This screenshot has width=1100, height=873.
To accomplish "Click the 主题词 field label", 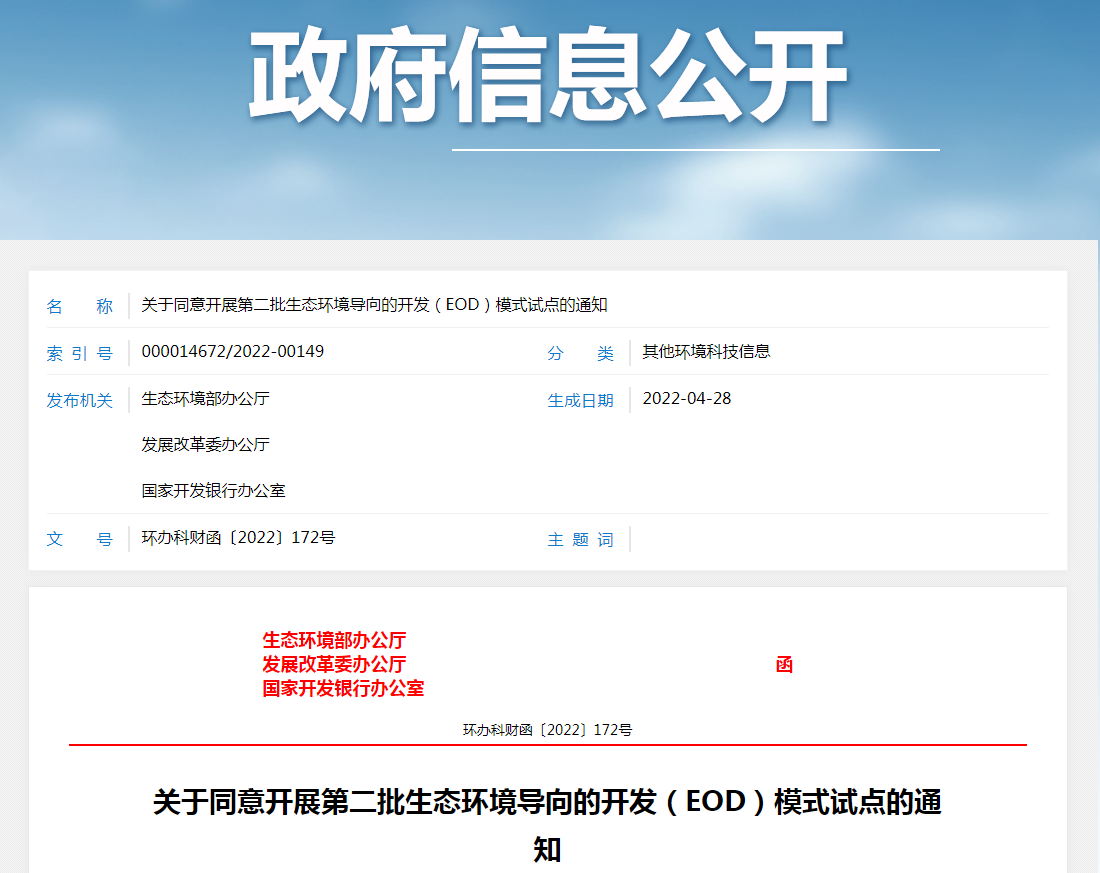I will [x=580, y=540].
